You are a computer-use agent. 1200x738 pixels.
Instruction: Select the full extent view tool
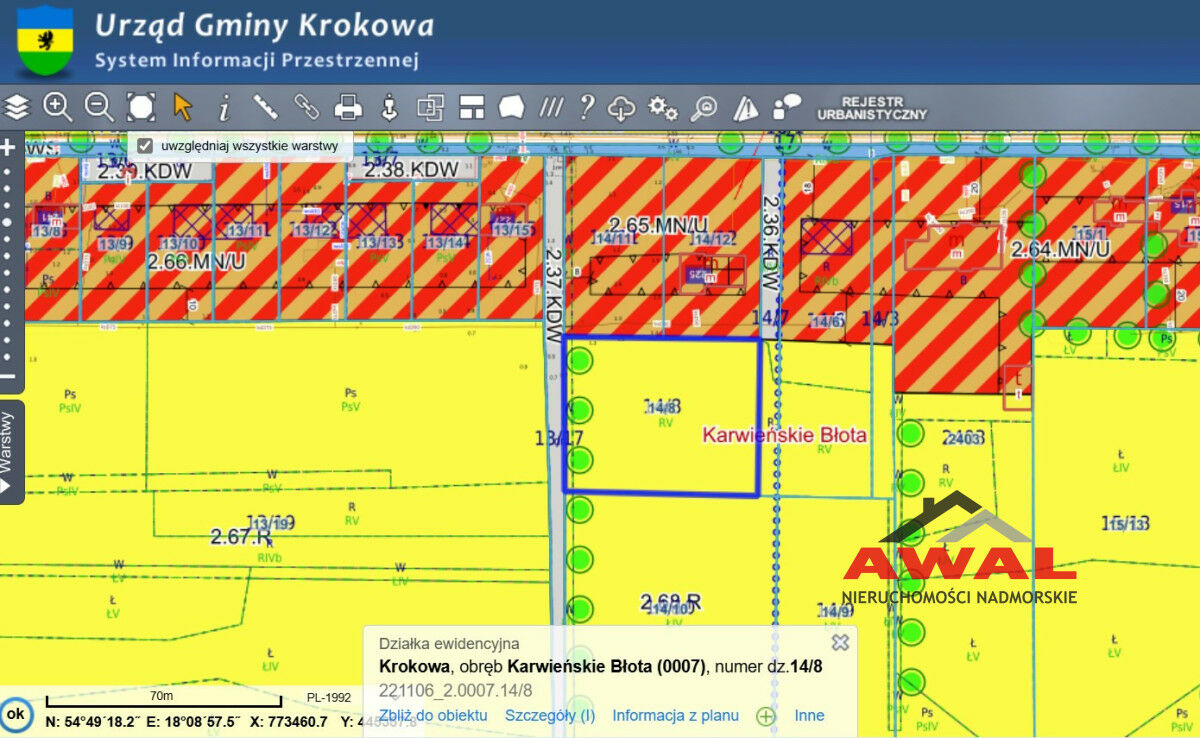coord(141,106)
